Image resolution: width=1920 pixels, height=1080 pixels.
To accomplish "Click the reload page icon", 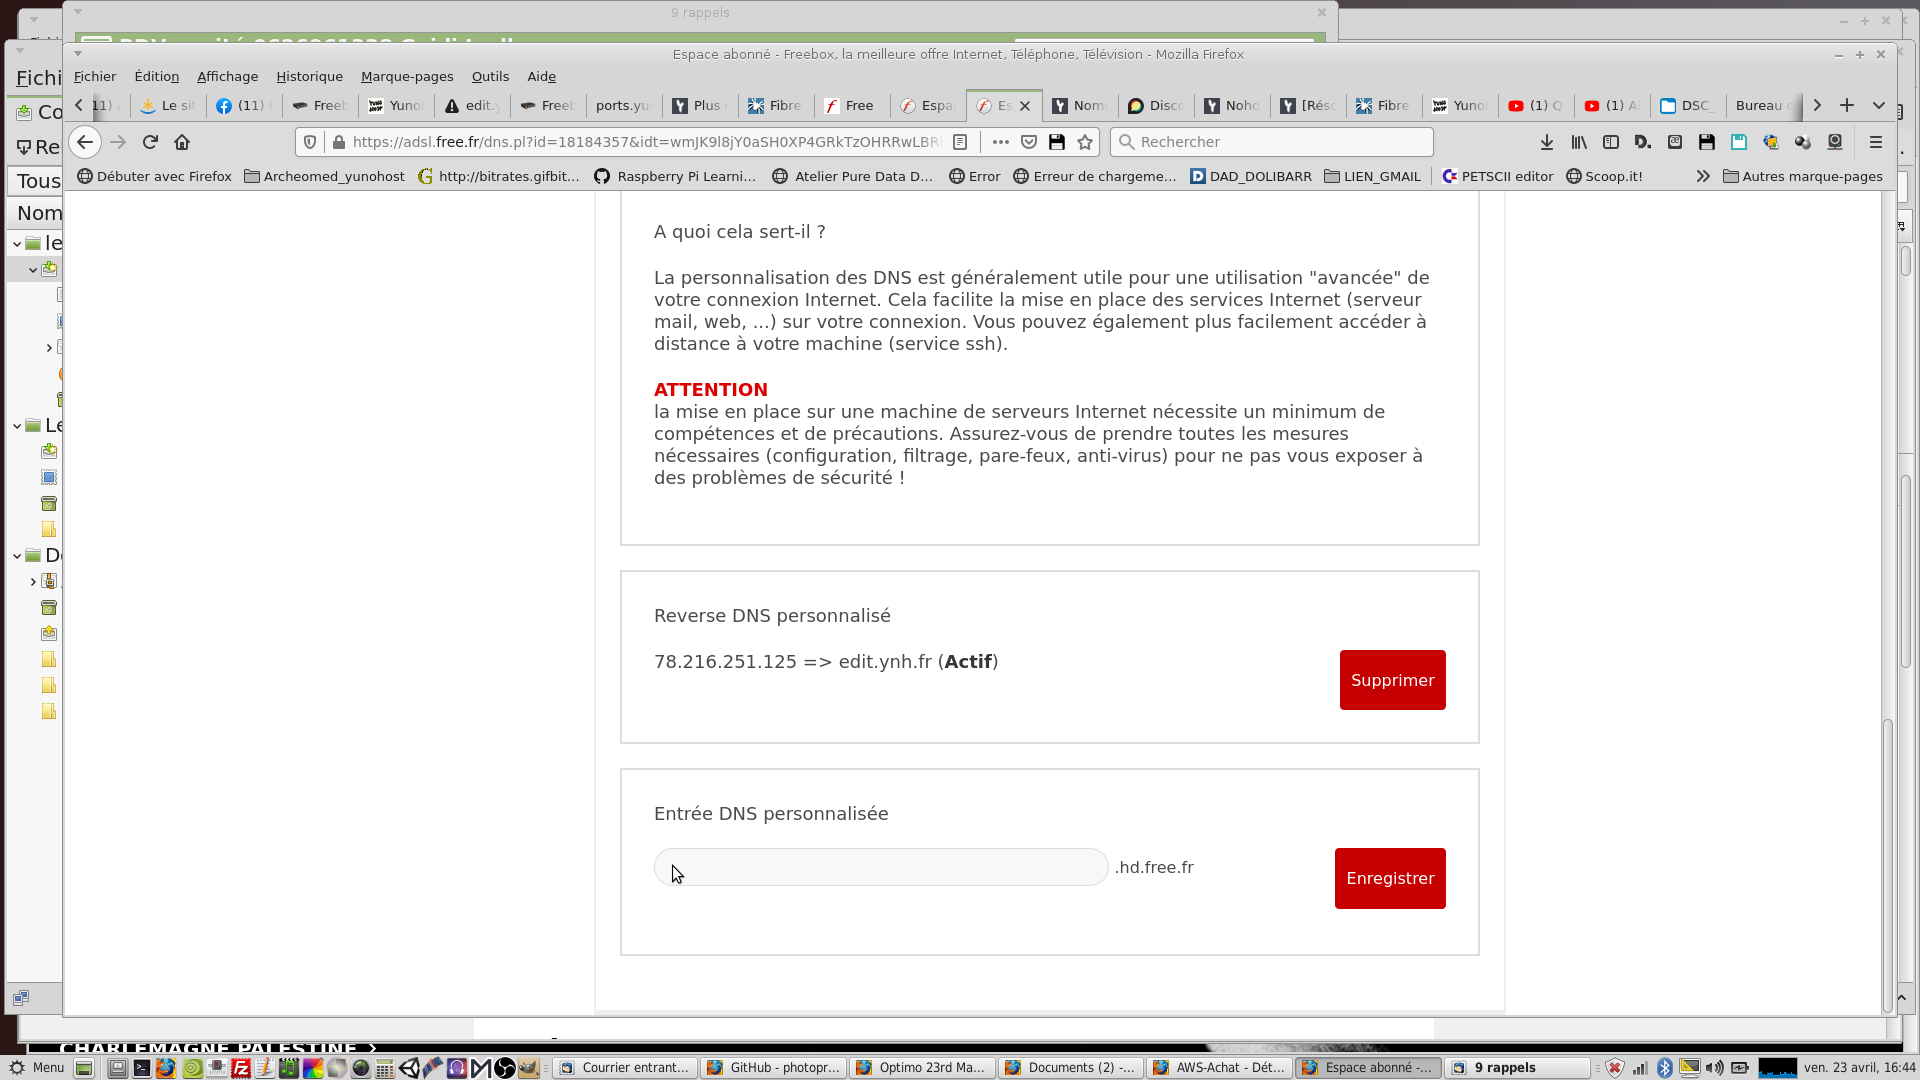I will click(150, 142).
